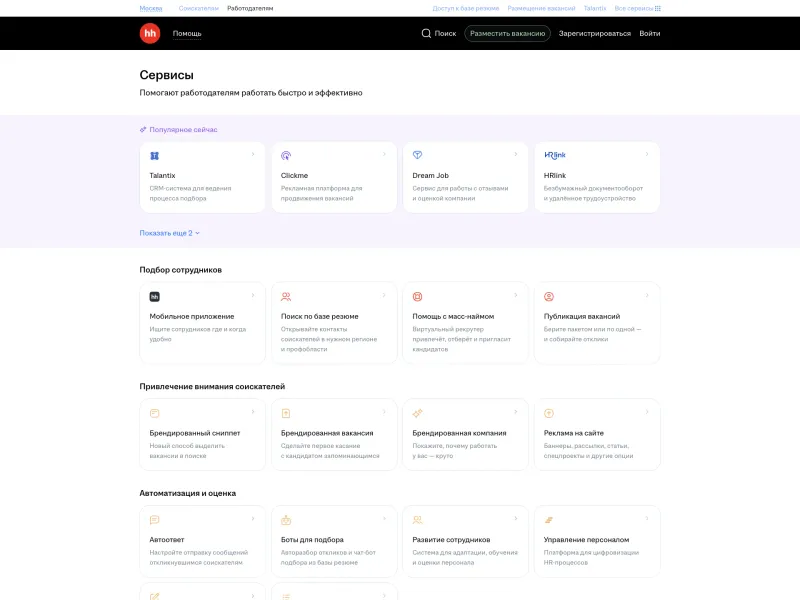
Task: Click the auto-reply chat icon
Action: click(155, 520)
